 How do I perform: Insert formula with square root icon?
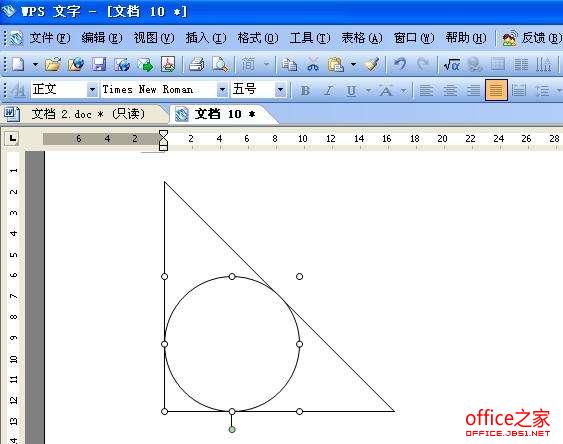[x=452, y=65]
